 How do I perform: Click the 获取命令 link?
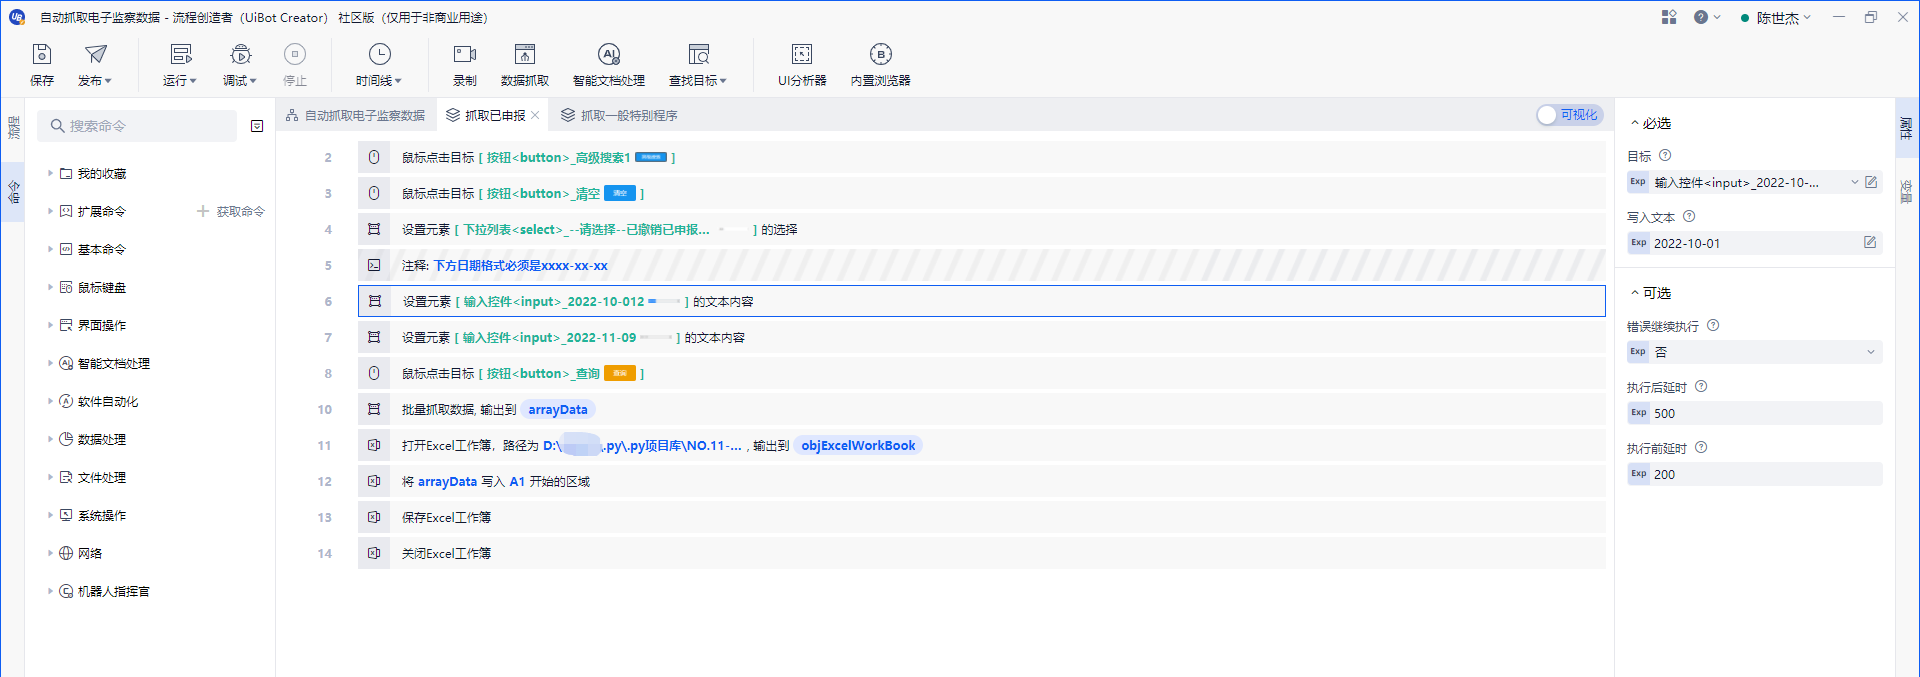231,212
